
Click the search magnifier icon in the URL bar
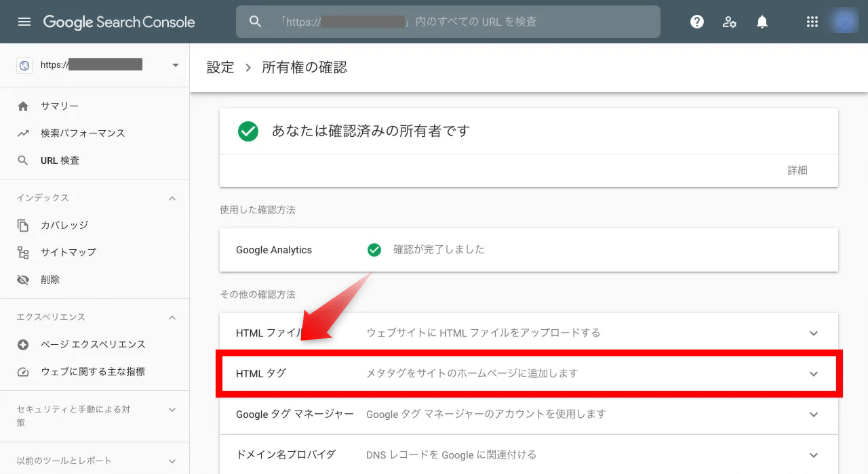pyautogui.click(x=255, y=22)
